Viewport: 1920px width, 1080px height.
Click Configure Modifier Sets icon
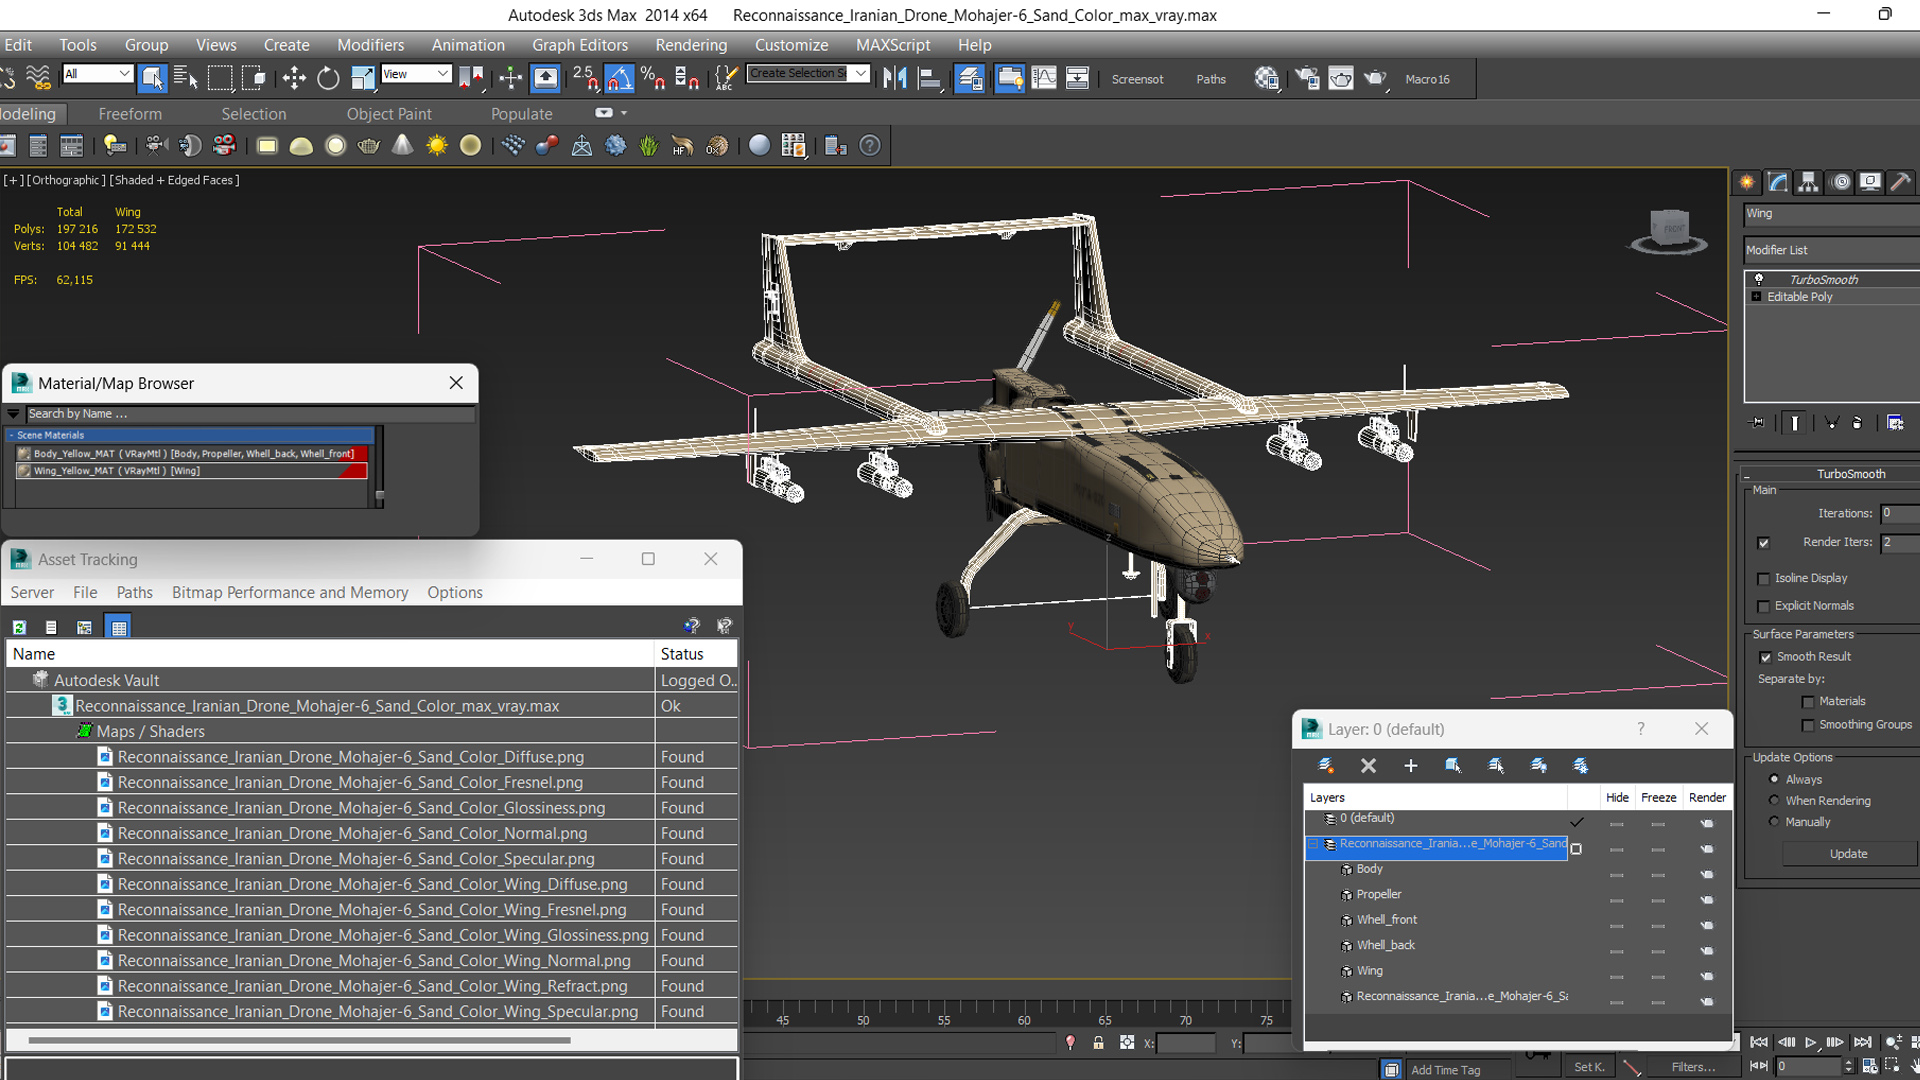tap(1895, 423)
